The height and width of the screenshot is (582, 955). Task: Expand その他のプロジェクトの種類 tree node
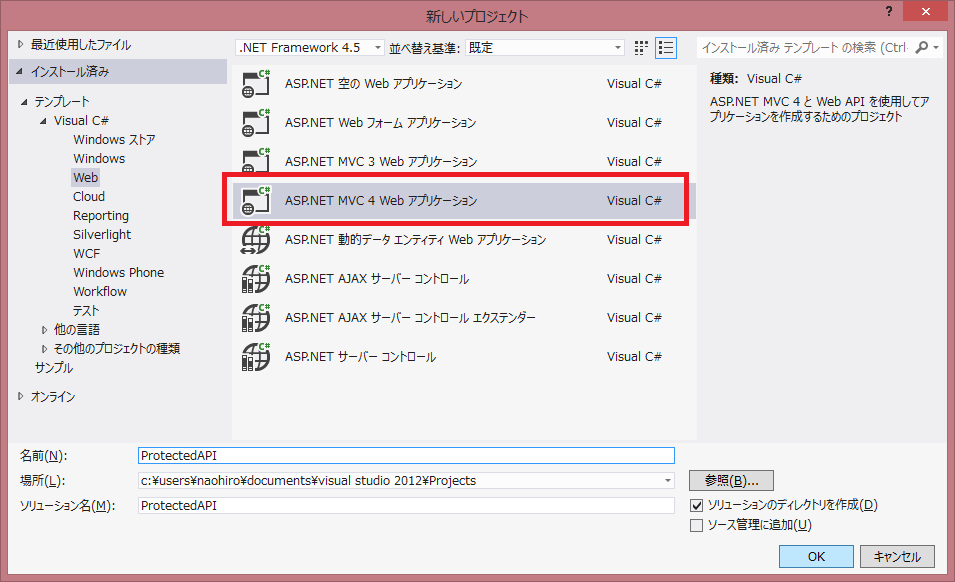[x=44, y=349]
